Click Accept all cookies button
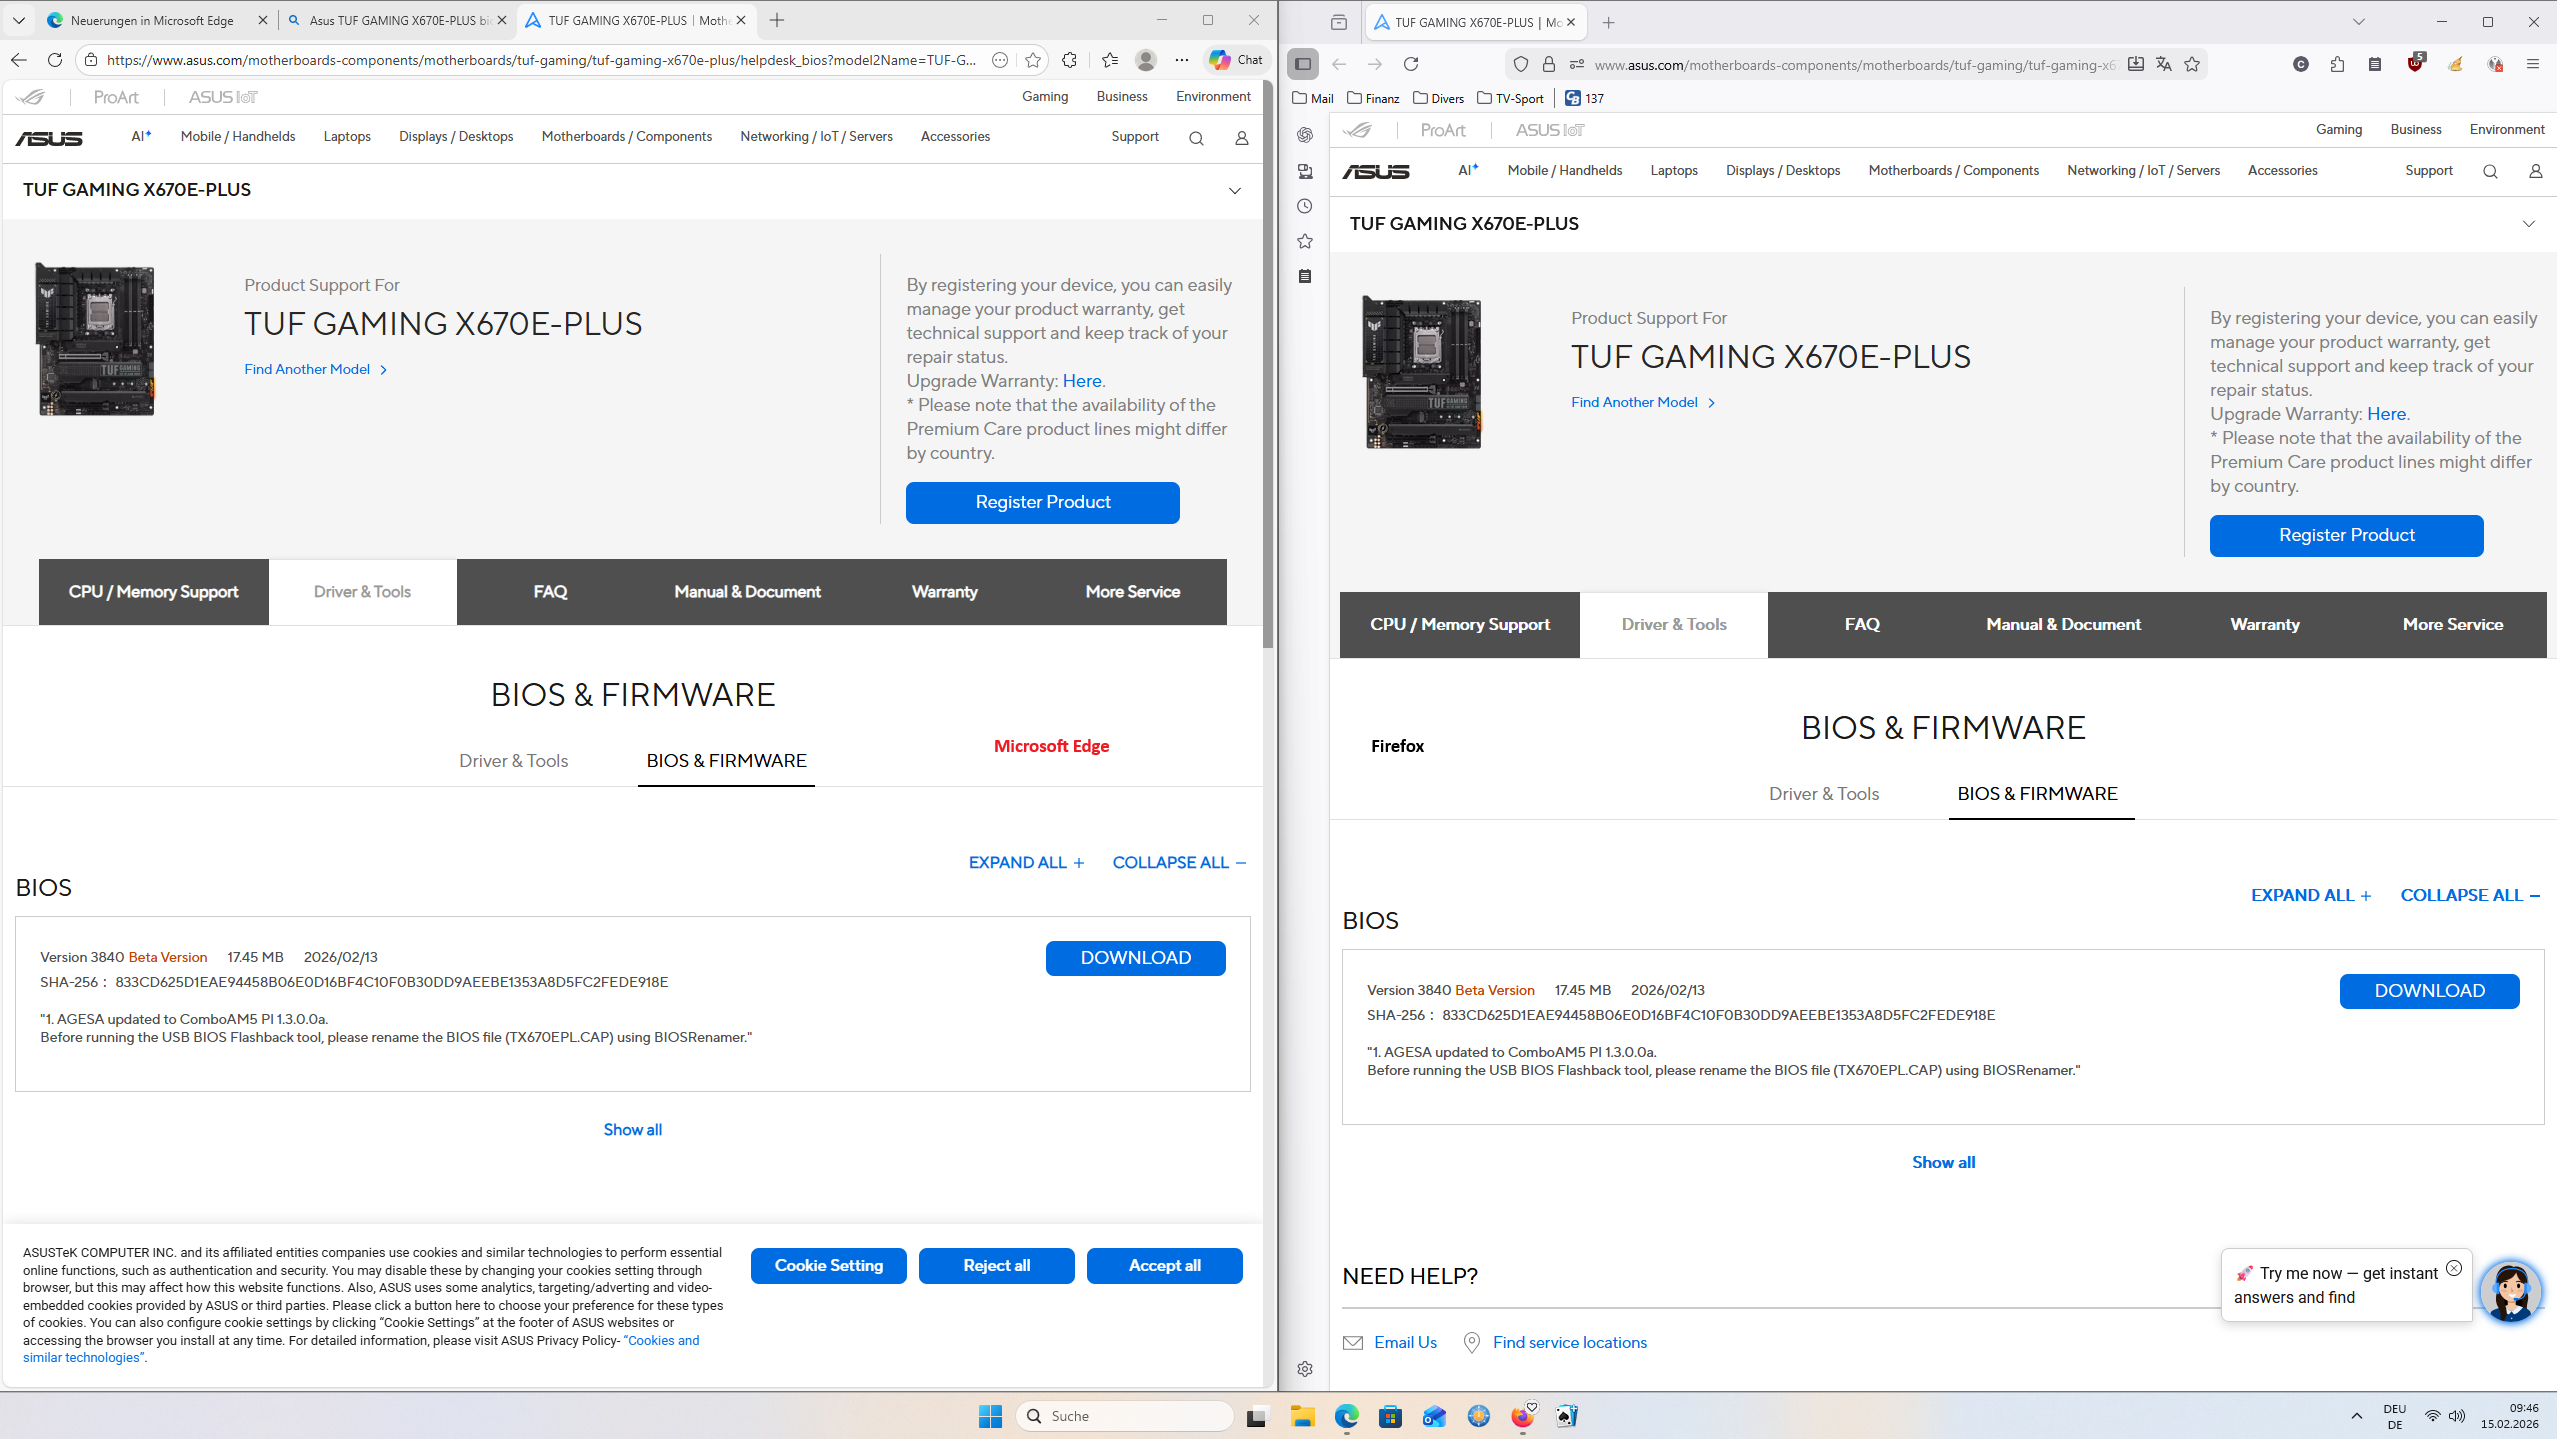This screenshot has height=1439, width=2557. click(x=1164, y=1265)
